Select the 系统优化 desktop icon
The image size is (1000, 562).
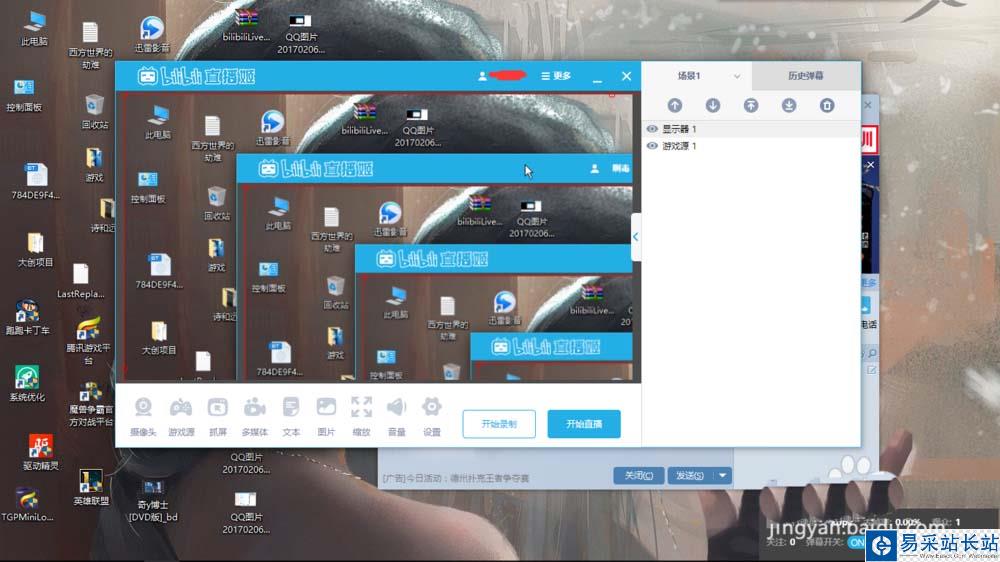[27, 383]
